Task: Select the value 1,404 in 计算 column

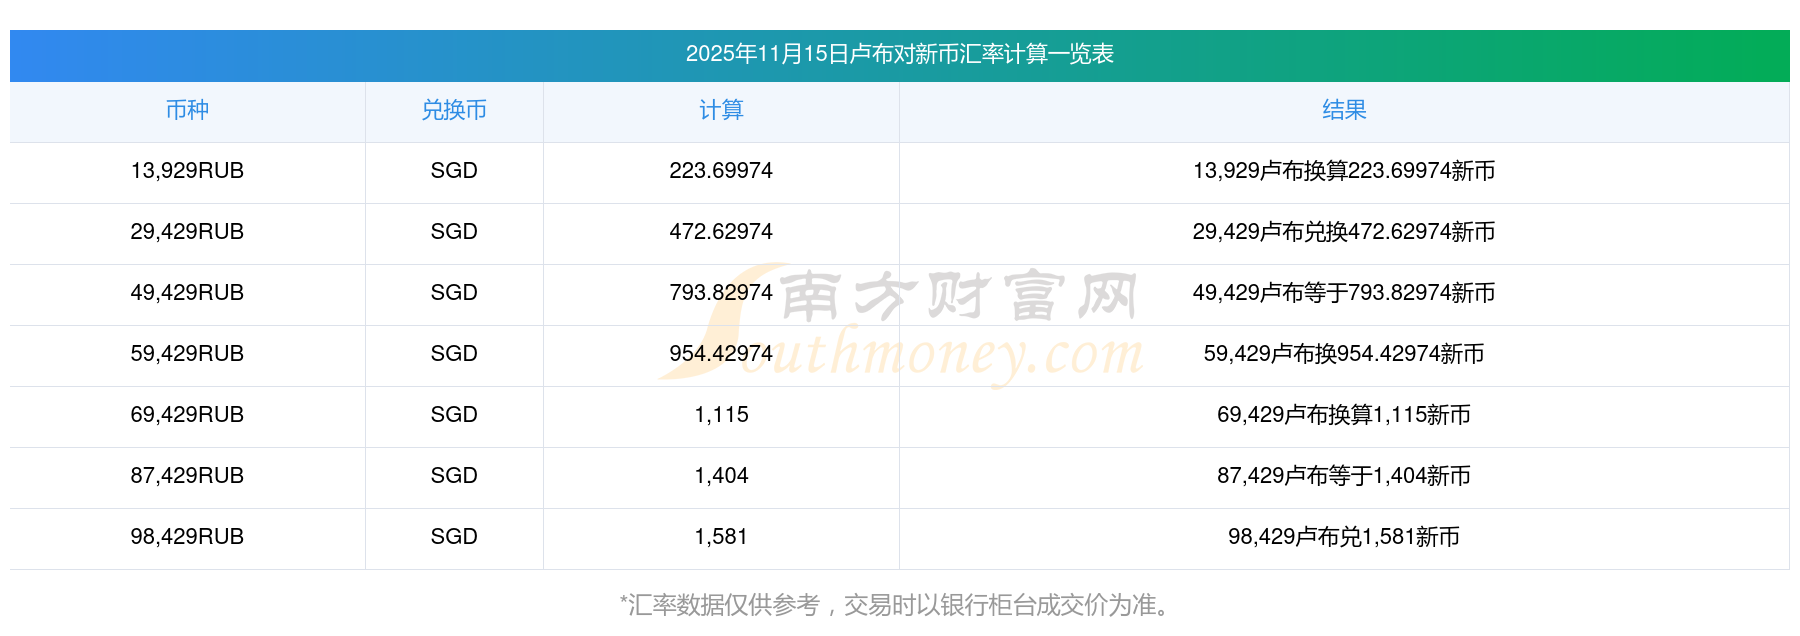Action: (x=721, y=476)
